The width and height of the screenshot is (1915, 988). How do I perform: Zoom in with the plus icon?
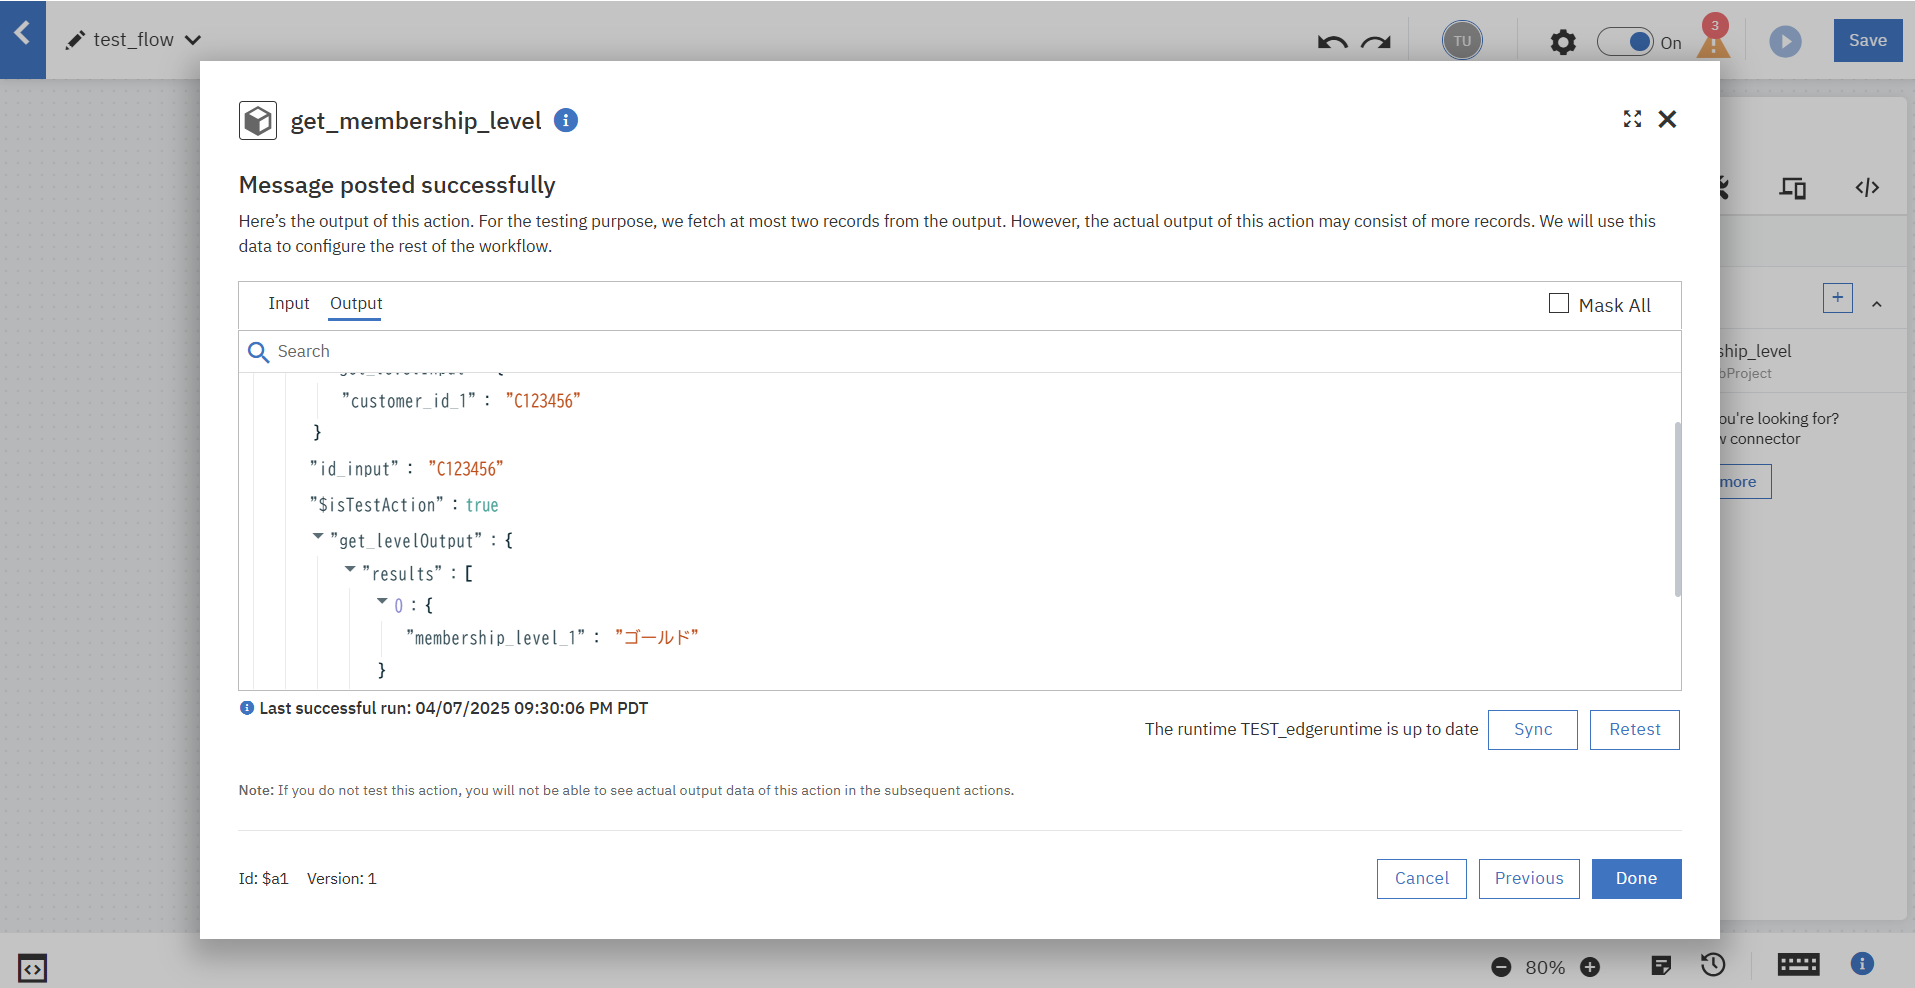(1590, 967)
